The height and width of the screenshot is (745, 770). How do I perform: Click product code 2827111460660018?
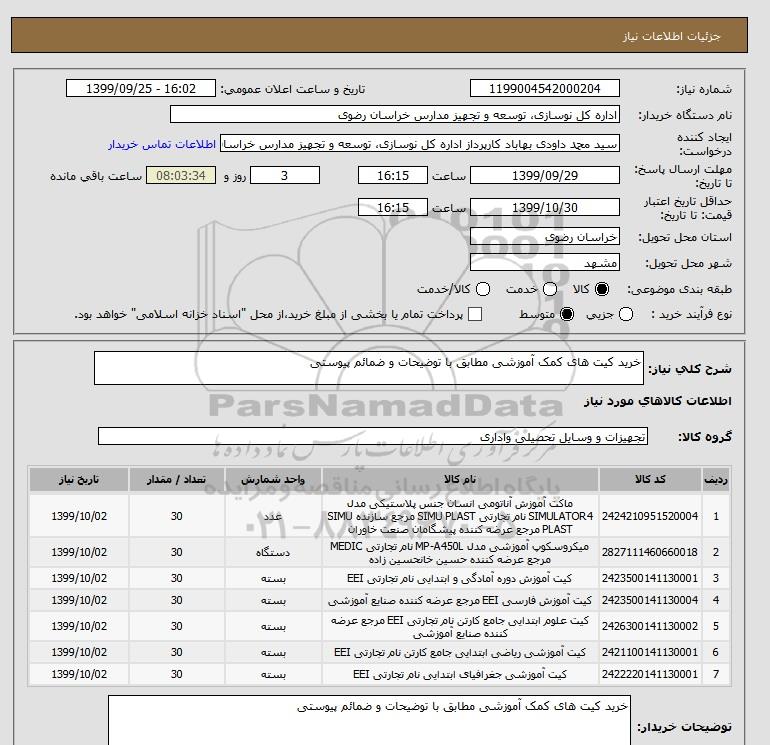click(x=650, y=552)
